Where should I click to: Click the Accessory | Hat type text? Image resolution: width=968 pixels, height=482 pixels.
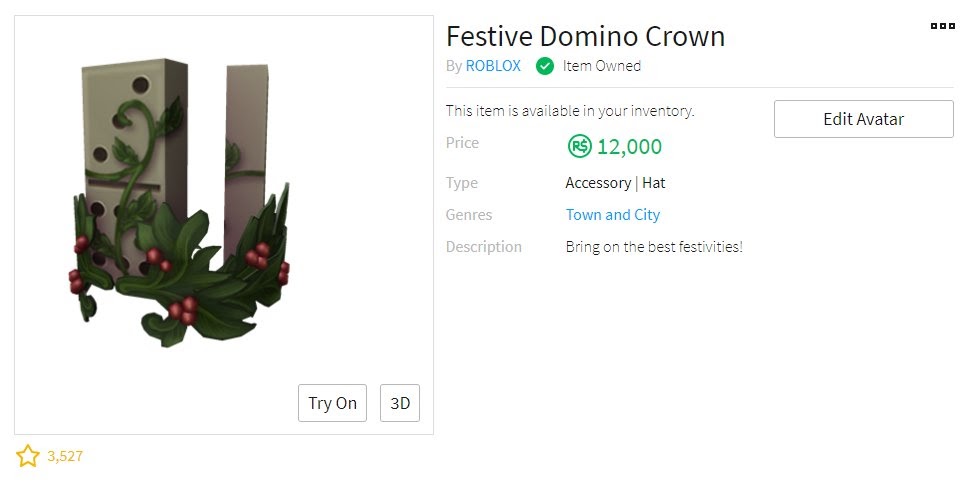615,183
